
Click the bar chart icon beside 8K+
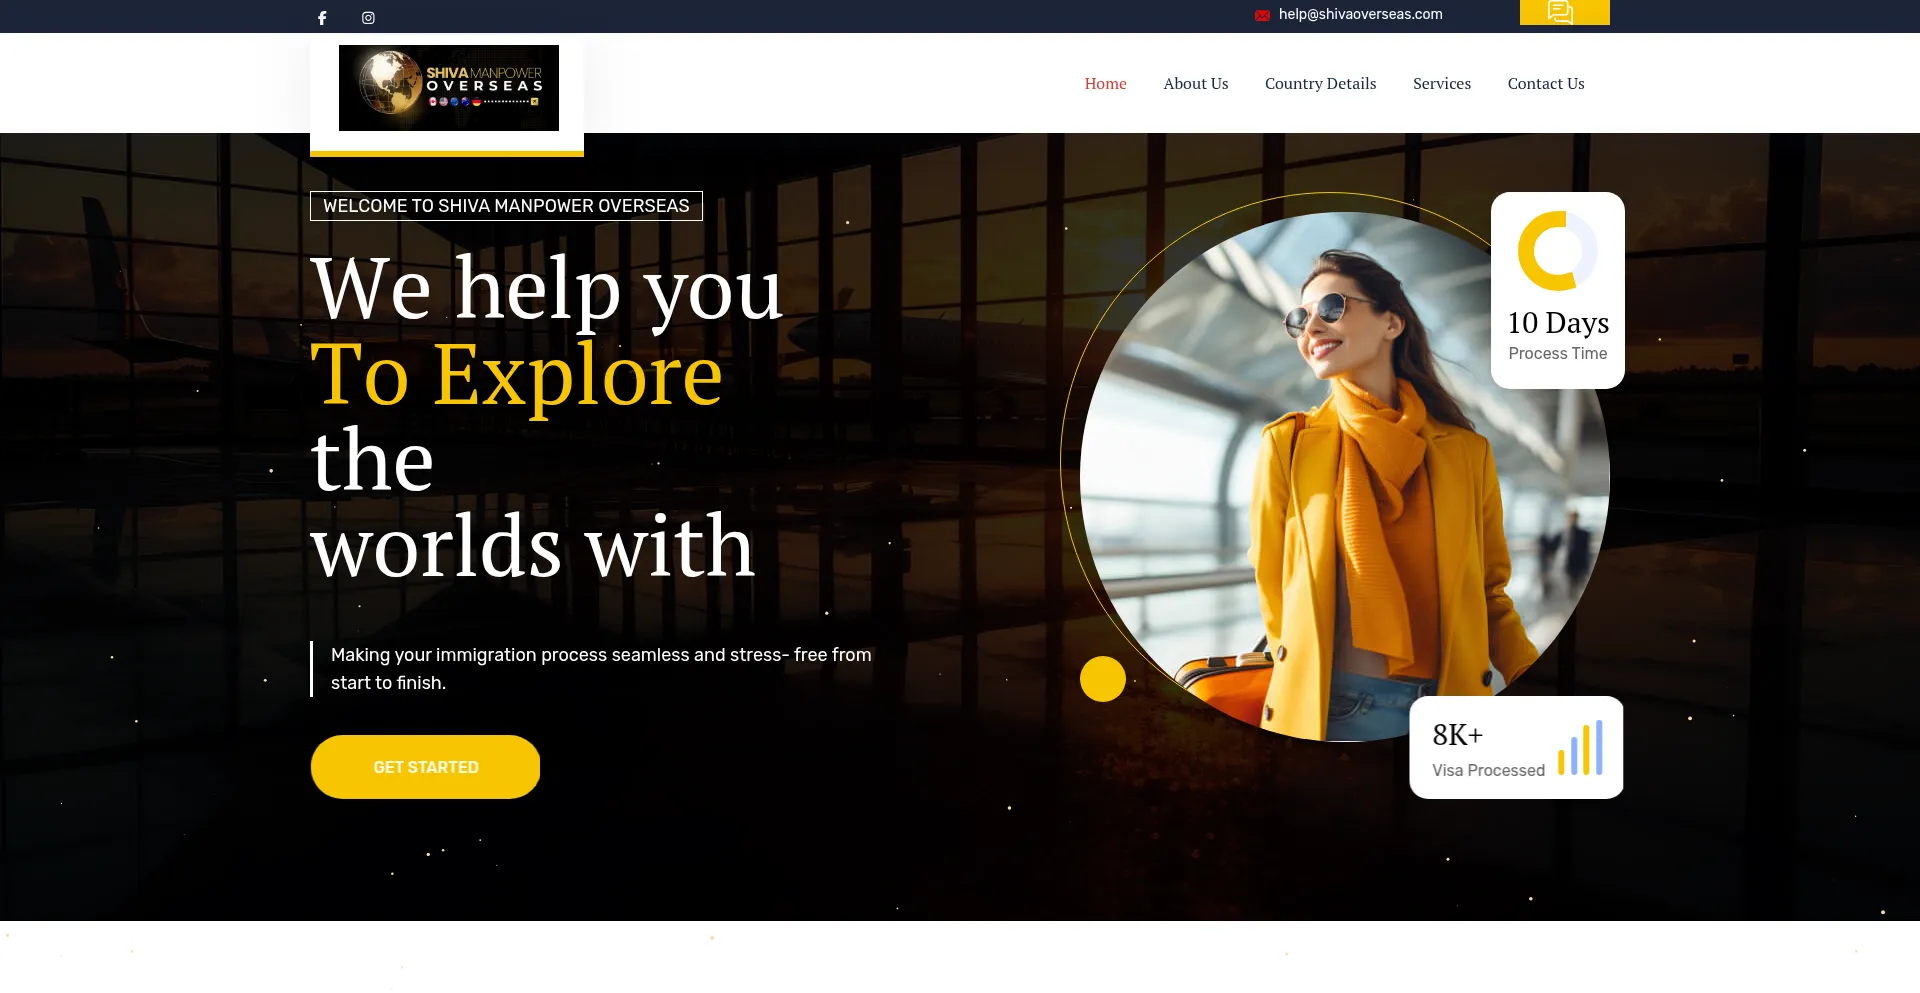click(1580, 747)
